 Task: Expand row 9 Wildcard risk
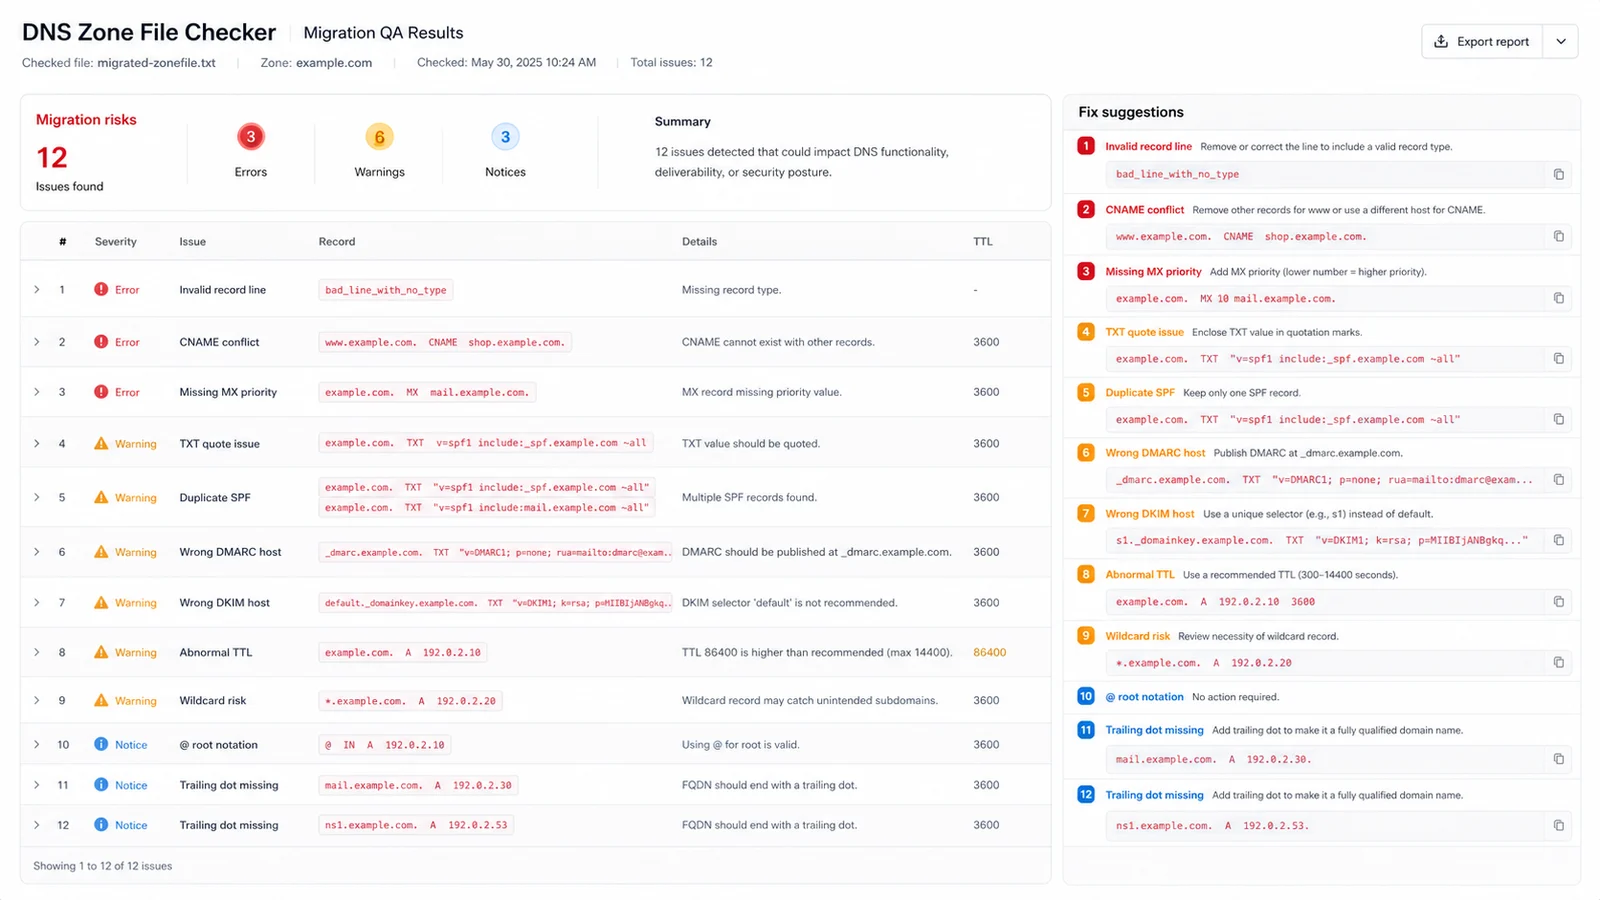pos(37,700)
